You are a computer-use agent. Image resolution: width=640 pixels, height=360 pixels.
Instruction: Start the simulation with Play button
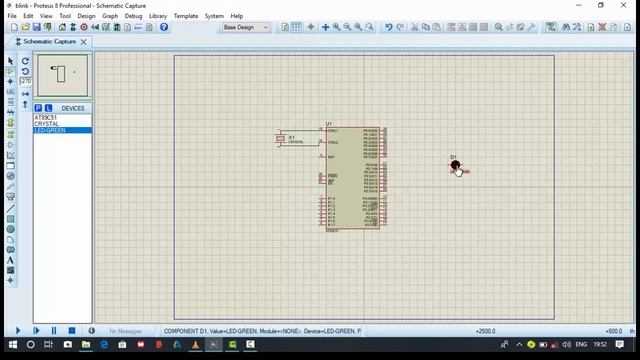pos(18,331)
